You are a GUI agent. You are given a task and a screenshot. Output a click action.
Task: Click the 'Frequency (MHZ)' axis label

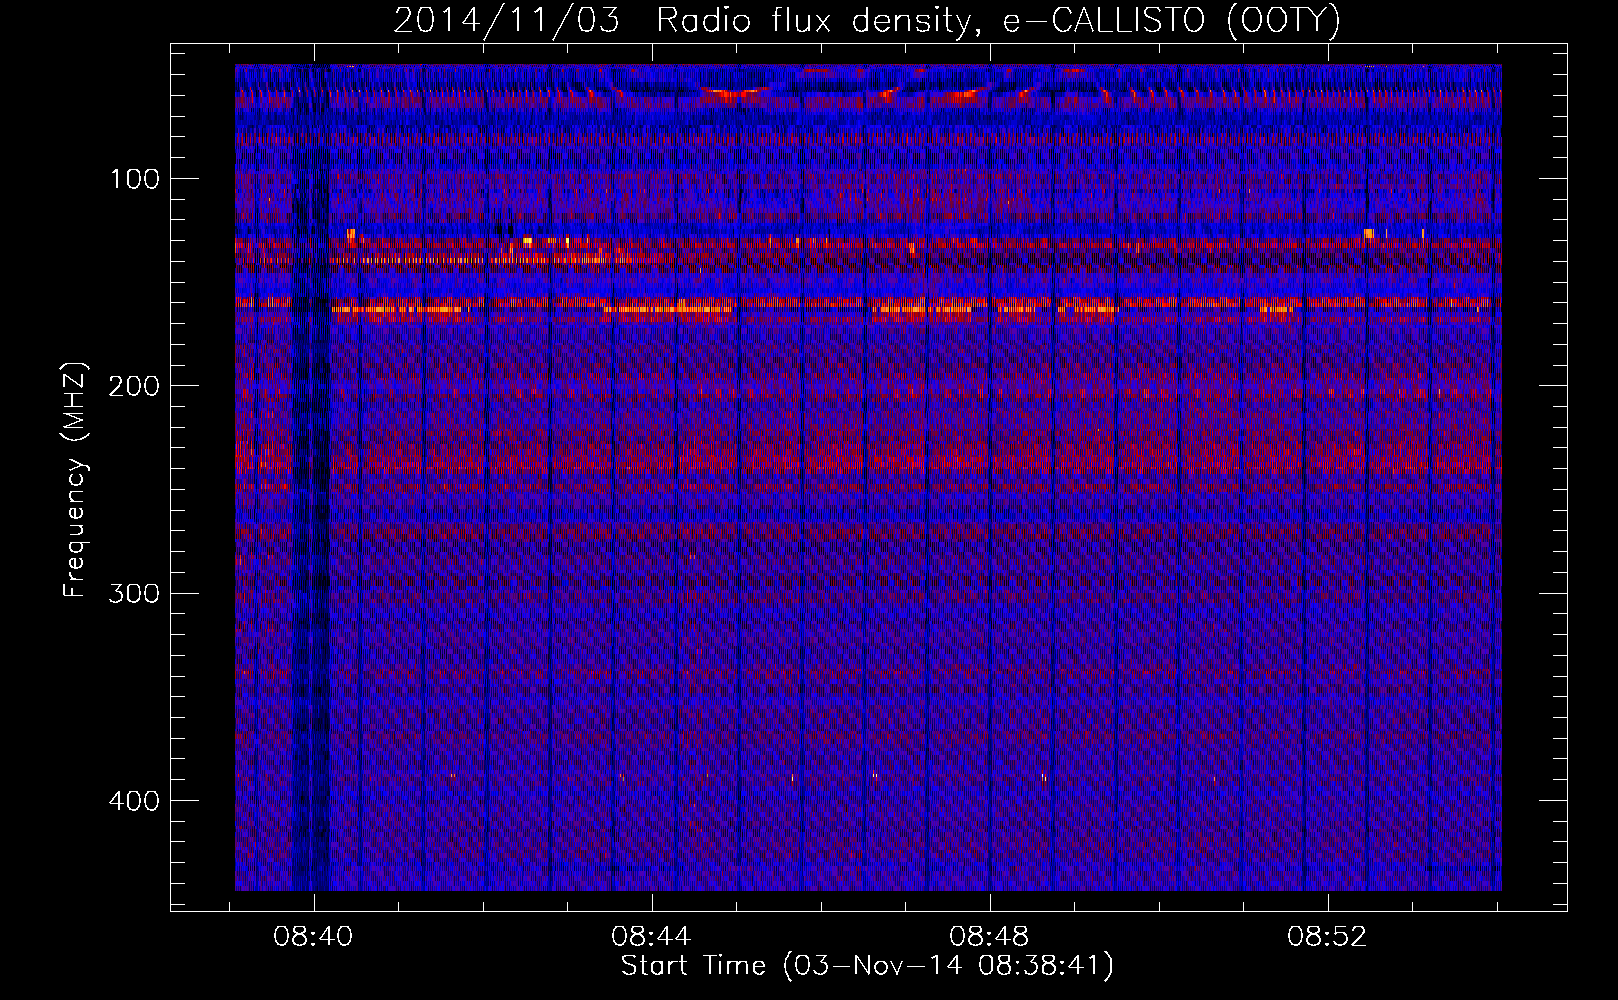coord(75,480)
